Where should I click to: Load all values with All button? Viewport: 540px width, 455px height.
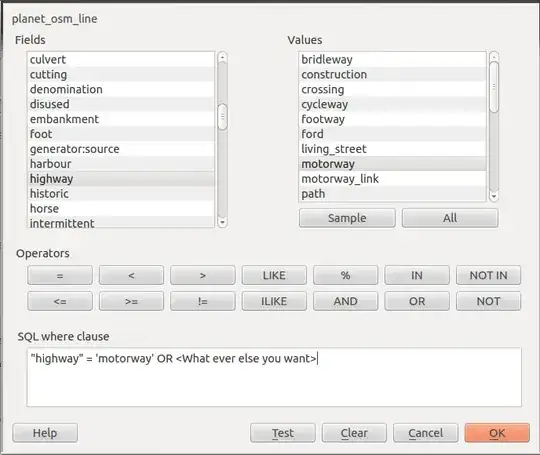tap(450, 218)
